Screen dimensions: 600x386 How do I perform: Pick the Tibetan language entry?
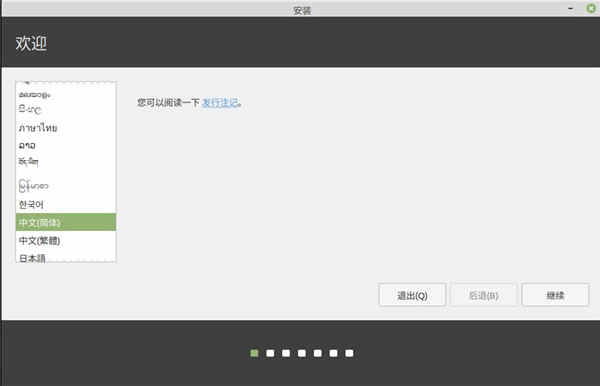(x=65, y=163)
